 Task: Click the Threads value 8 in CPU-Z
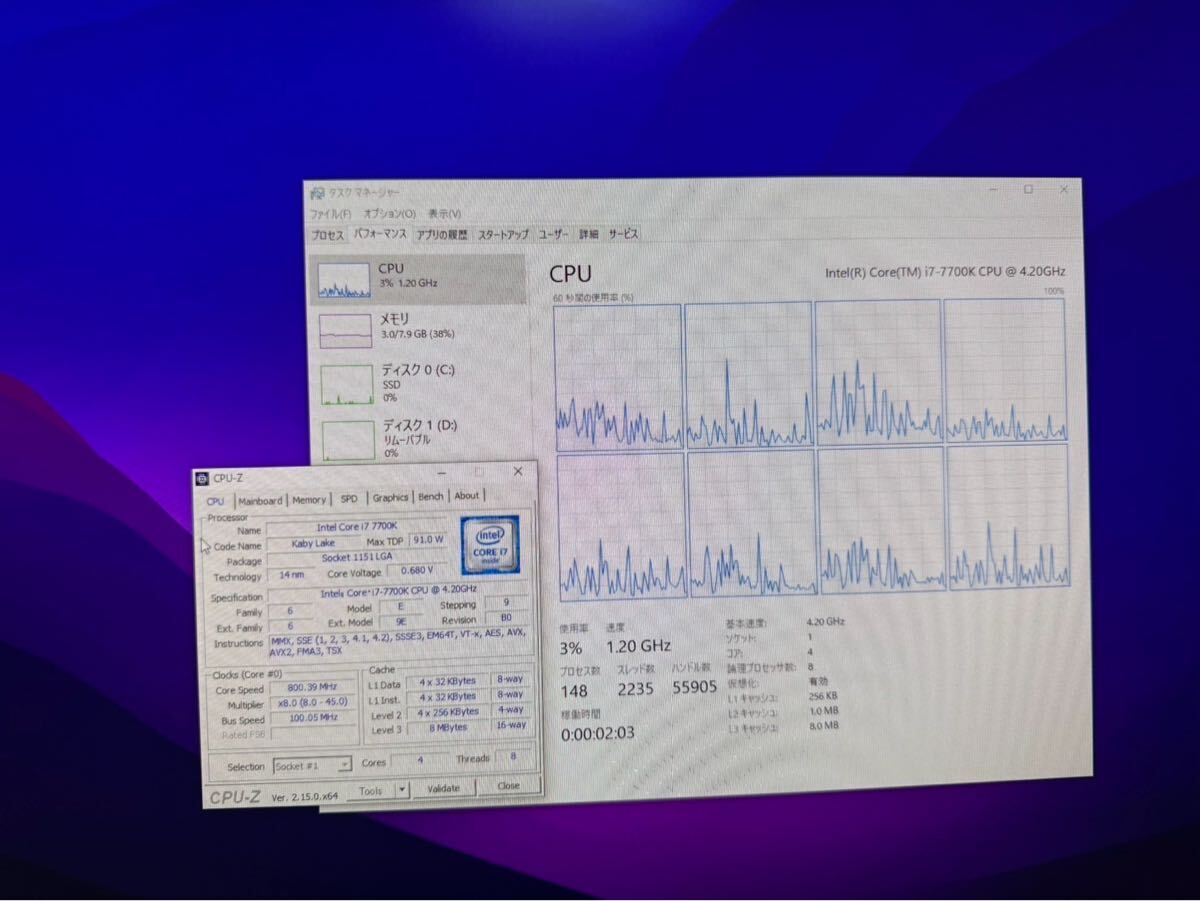click(513, 758)
